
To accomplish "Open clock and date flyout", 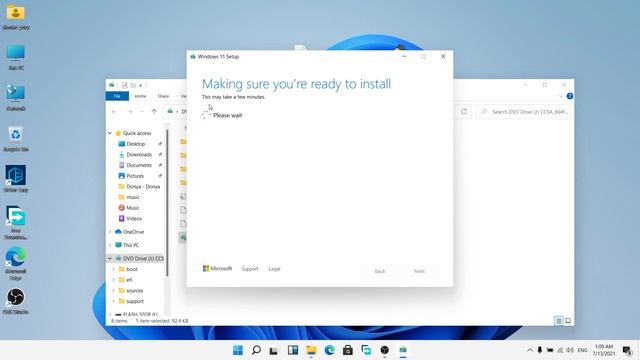I will pyautogui.click(x=603, y=350).
